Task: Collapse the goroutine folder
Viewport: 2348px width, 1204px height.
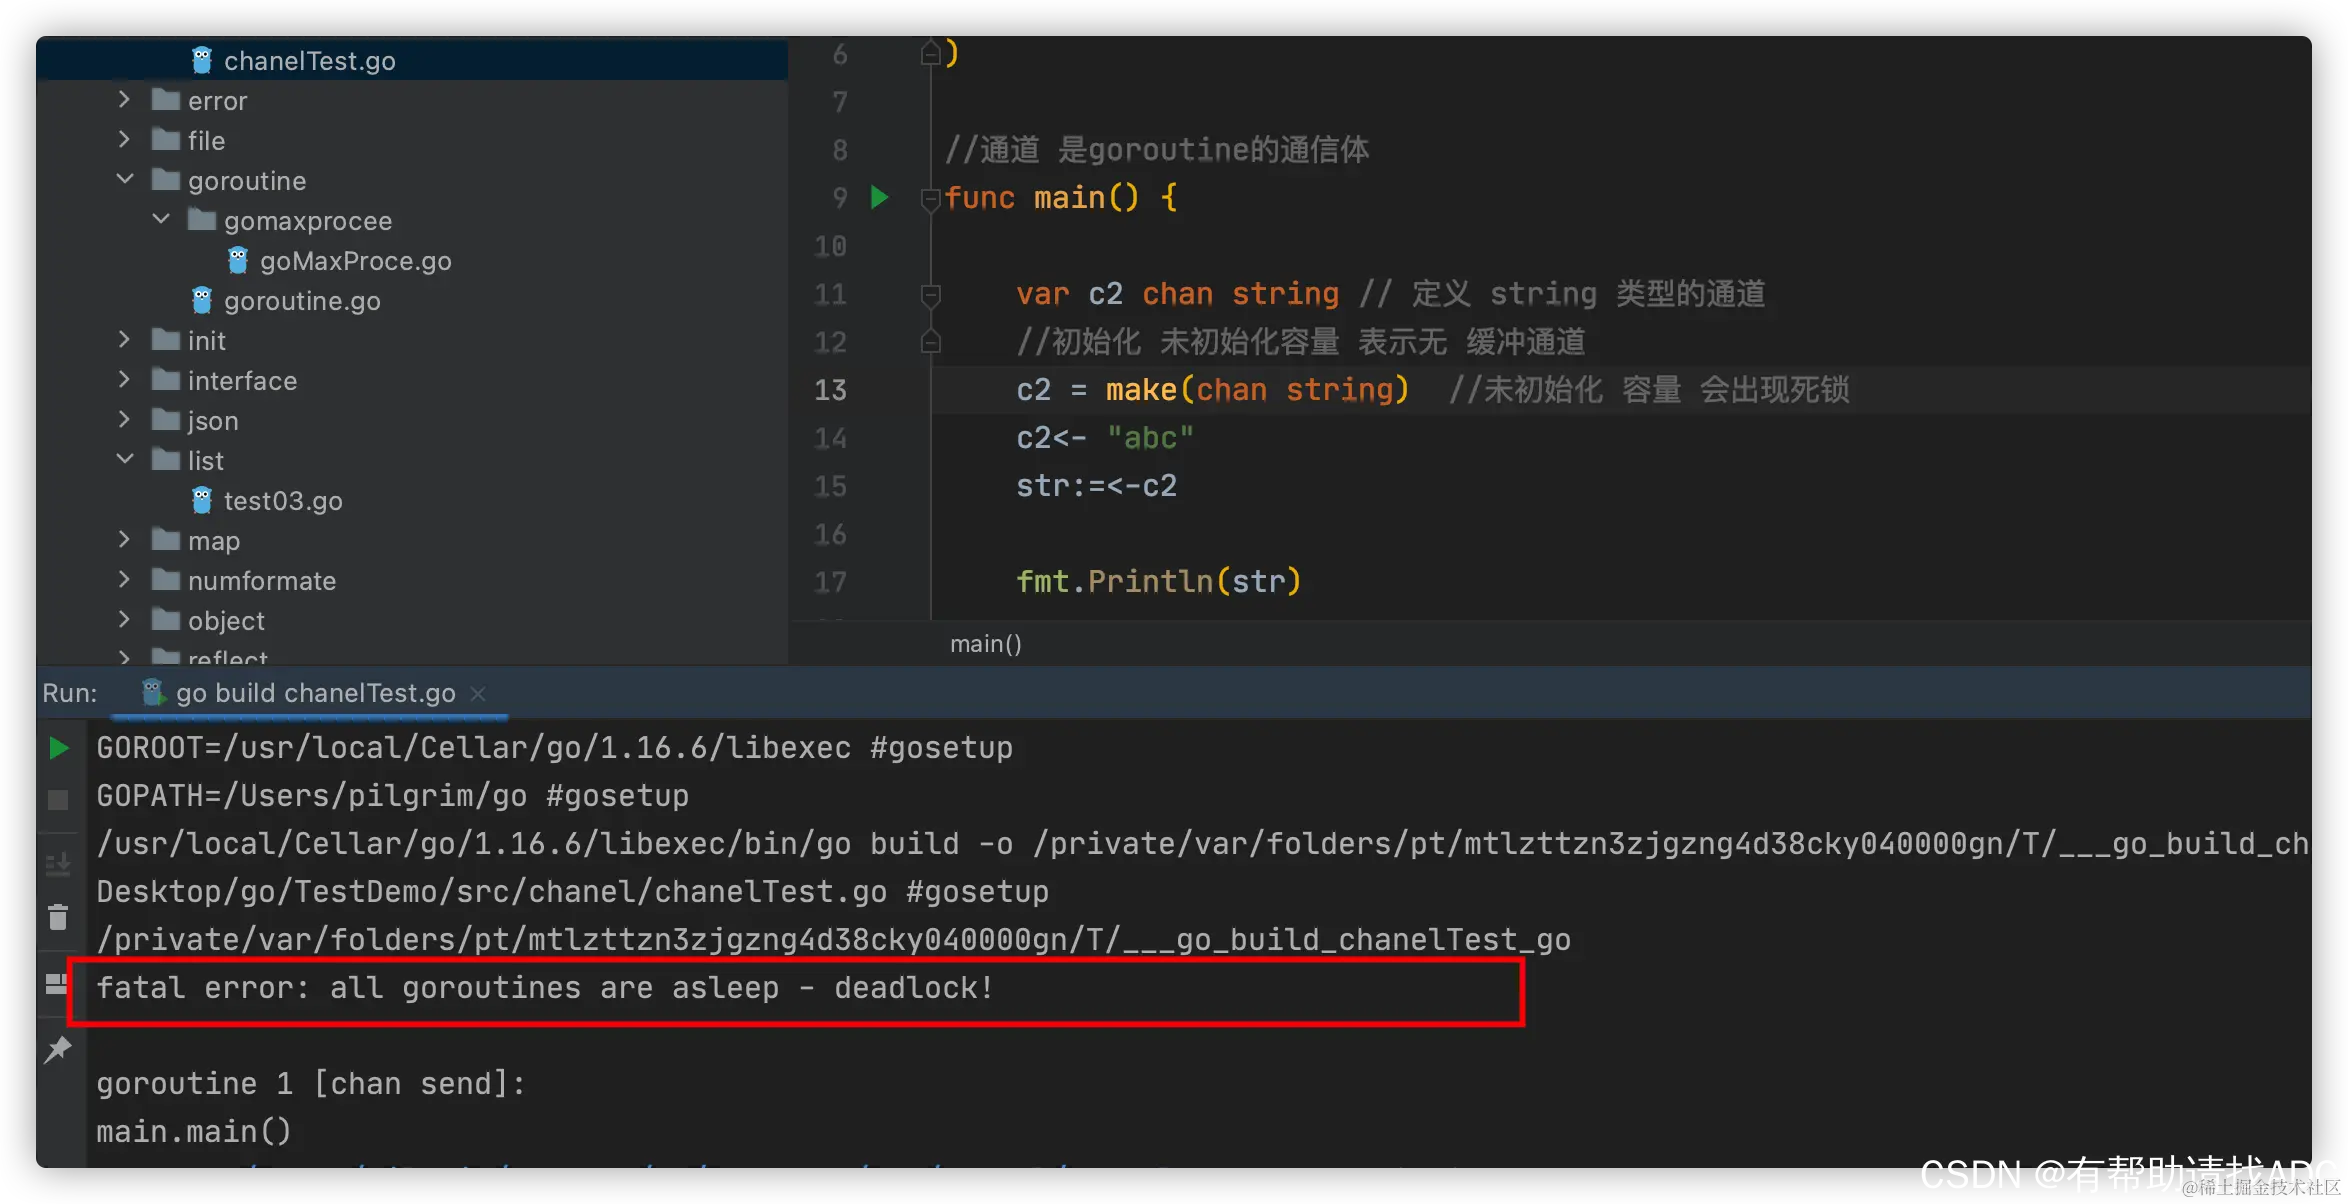Action: [x=125, y=180]
